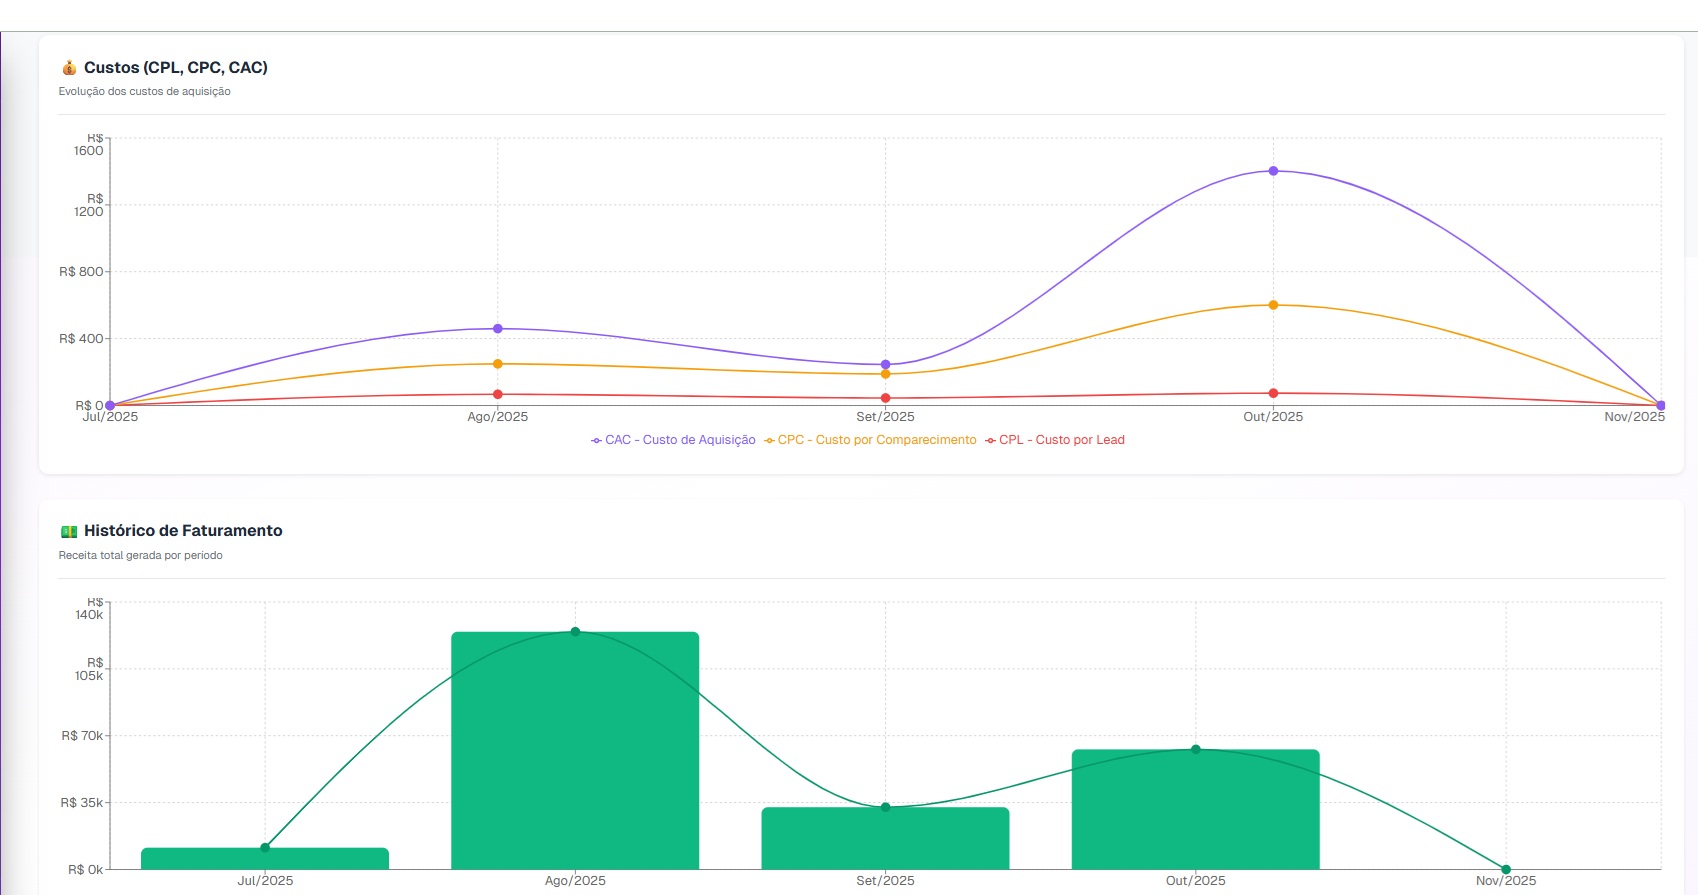
Task: Select the purple CAC data point at Out/2025
Action: [x=1273, y=171]
